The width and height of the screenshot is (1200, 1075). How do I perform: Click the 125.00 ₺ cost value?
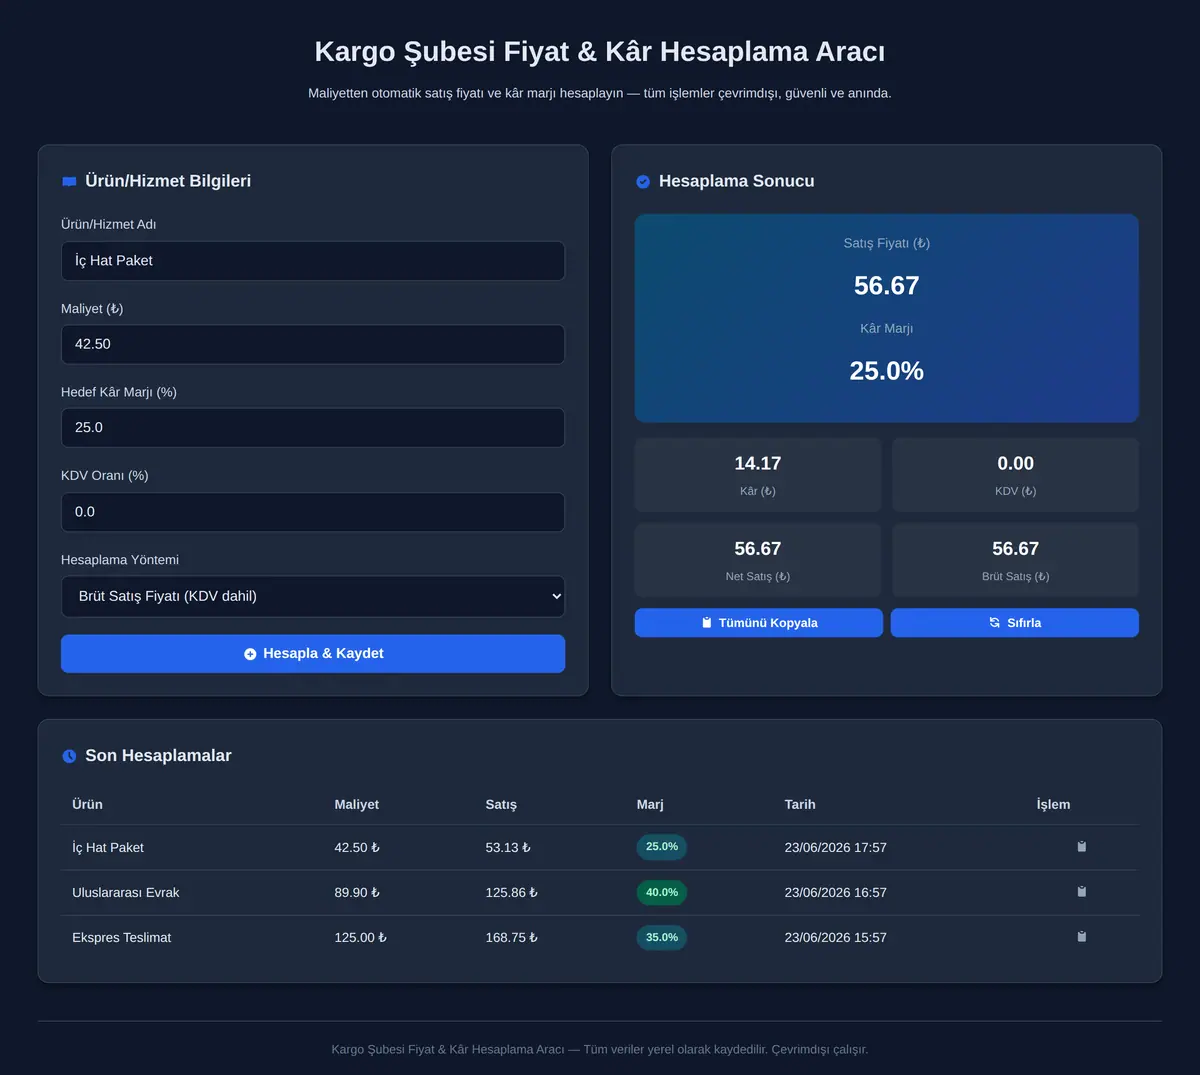click(x=361, y=937)
